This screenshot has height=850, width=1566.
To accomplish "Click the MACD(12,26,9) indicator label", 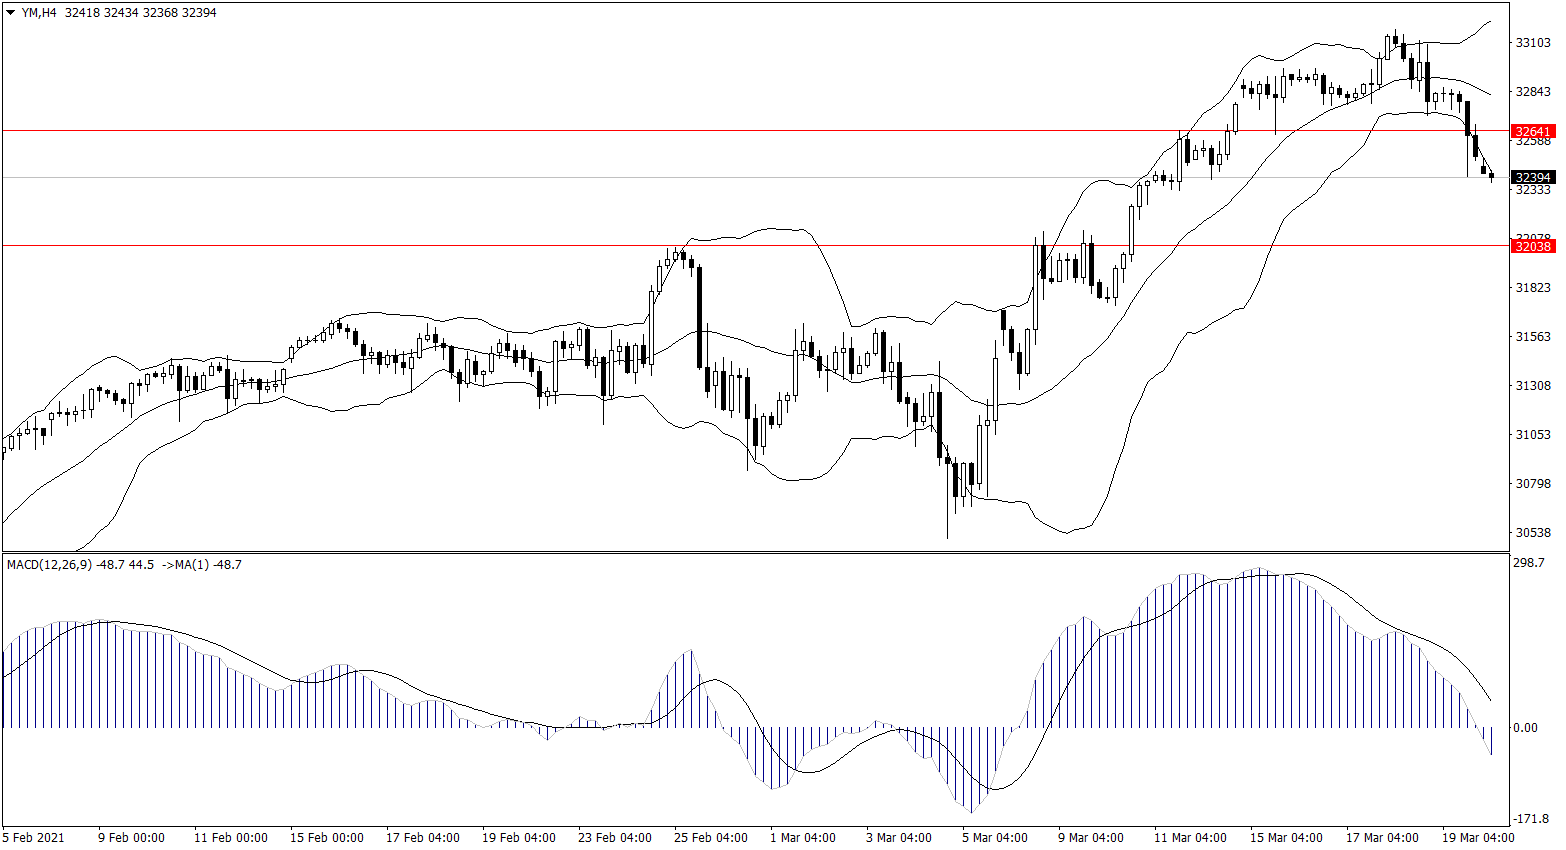I will pyautogui.click(x=49, y=565).
